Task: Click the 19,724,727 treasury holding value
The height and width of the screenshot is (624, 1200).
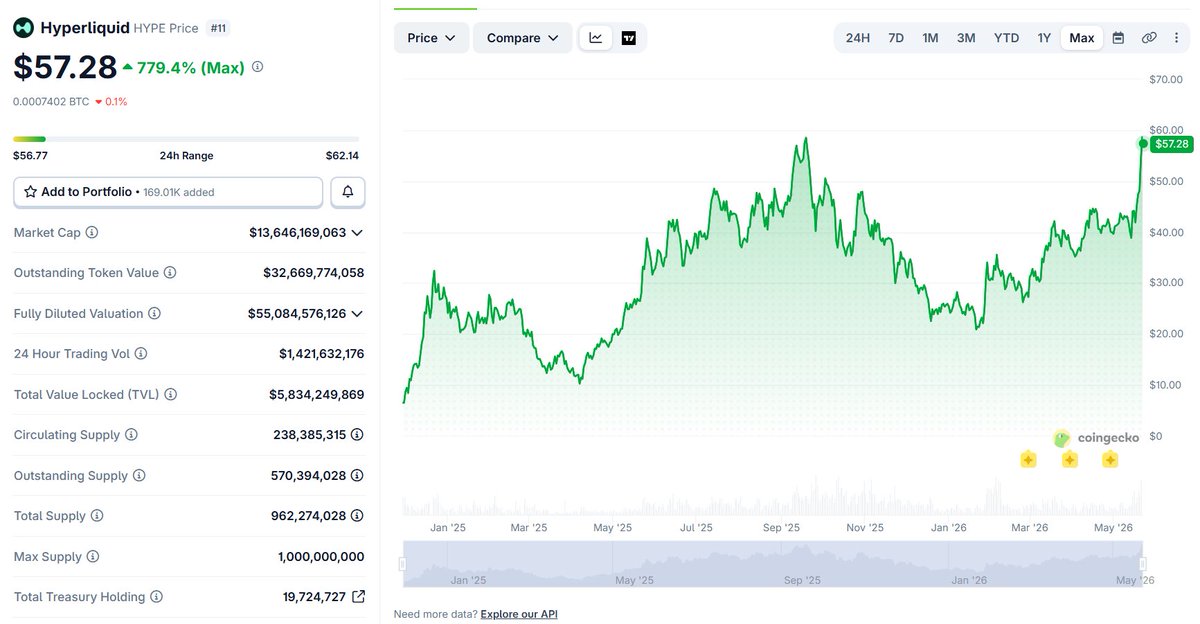Action: (314, 597)
